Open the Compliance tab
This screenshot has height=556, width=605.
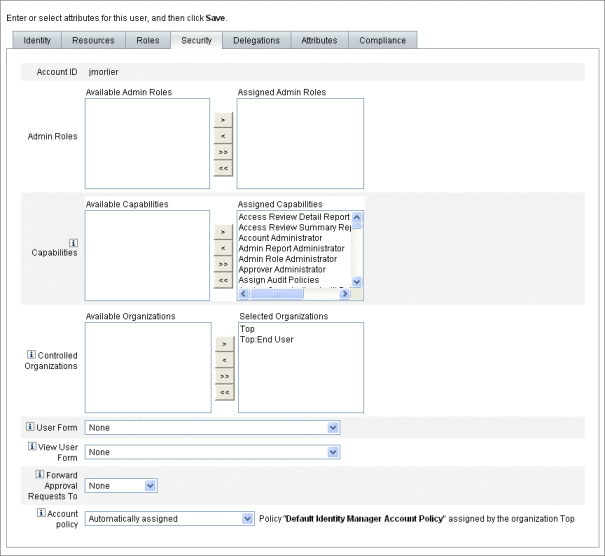(383, 40)
